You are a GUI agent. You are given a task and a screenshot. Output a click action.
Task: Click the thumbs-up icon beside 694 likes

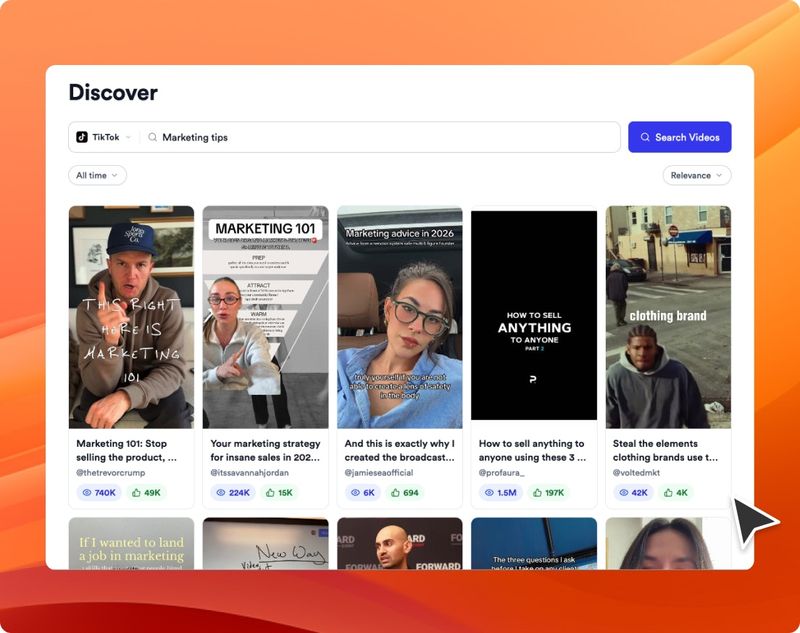tap(395, 493)
